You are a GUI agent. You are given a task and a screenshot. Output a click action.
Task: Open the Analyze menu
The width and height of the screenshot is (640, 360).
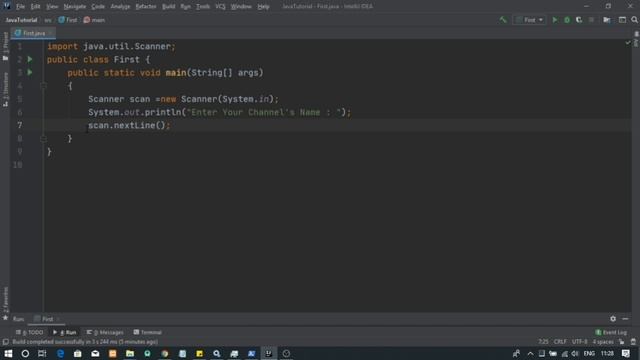coord(120,7)
